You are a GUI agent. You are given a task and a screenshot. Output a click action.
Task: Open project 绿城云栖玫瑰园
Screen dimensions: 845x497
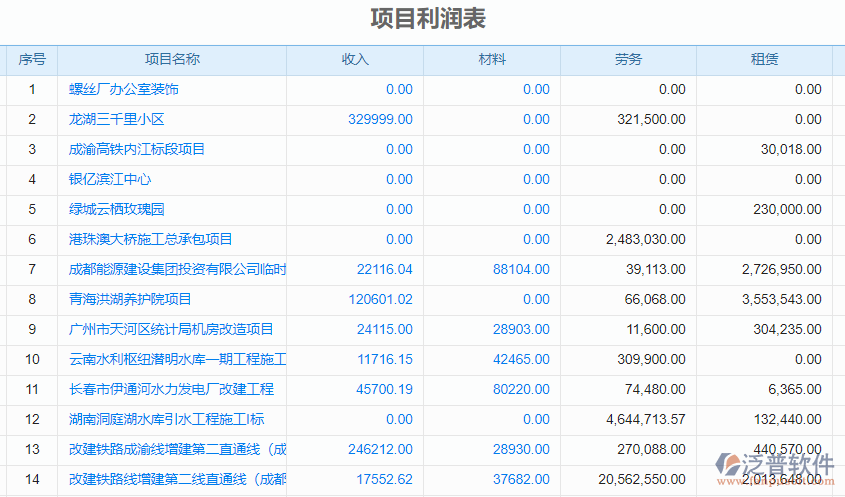tap(116, 210)
